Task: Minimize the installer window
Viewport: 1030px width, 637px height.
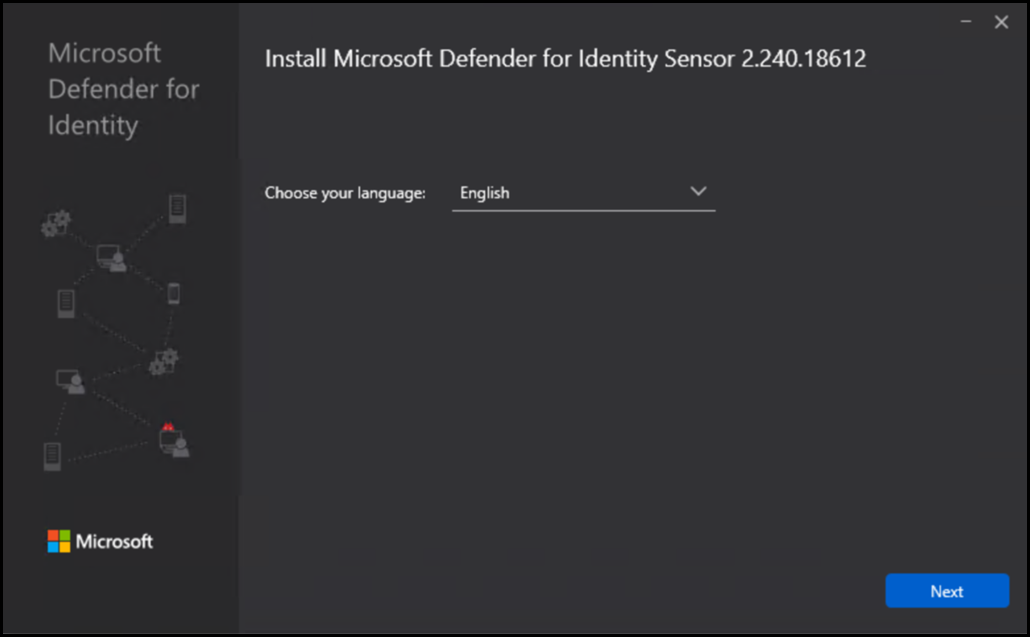Action: pyautogui.click(x=966, y=22)
